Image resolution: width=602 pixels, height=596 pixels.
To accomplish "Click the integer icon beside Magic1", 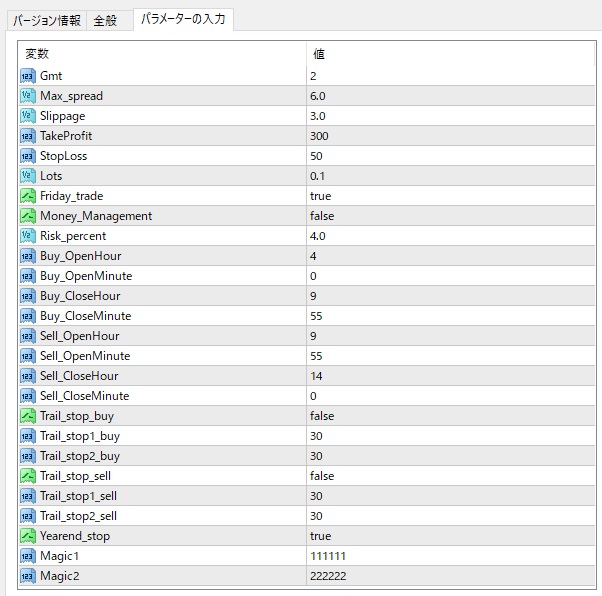I will pos(28,556).
